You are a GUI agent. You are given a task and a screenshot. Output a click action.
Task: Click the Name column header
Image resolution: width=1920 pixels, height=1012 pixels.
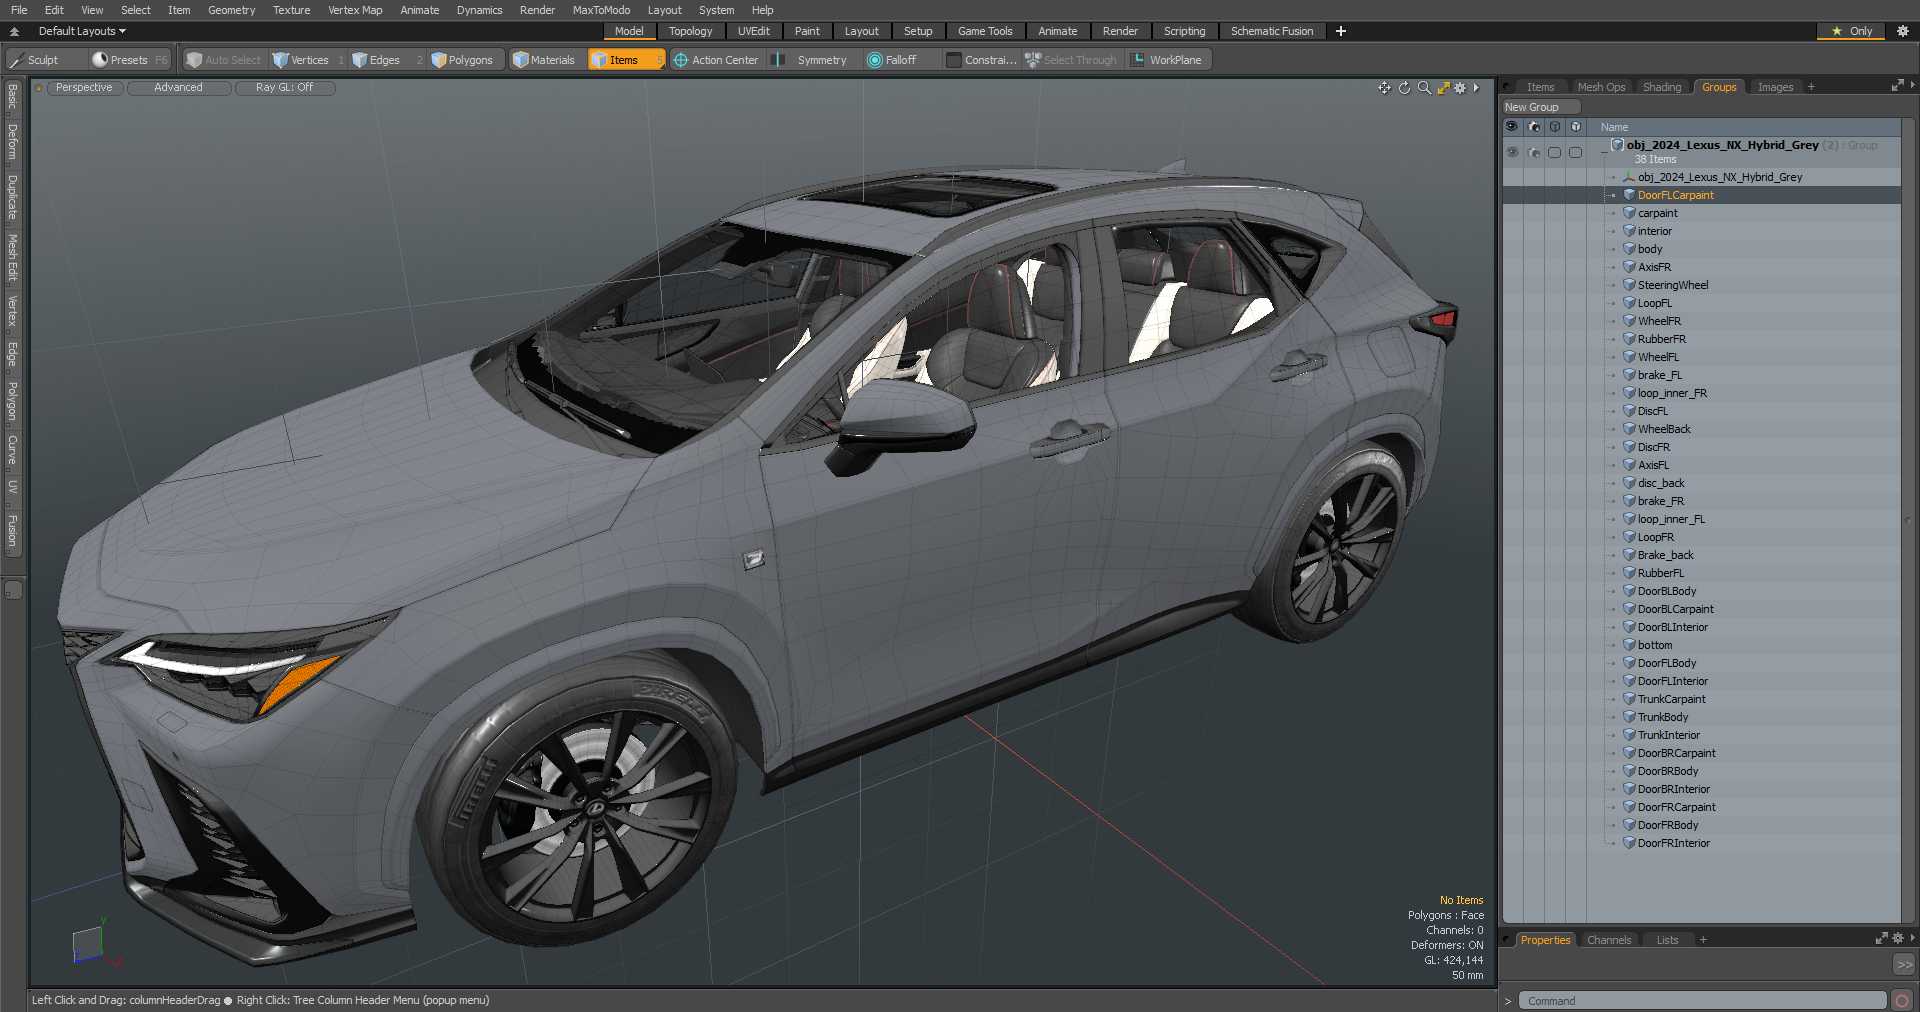[1614, 127]
